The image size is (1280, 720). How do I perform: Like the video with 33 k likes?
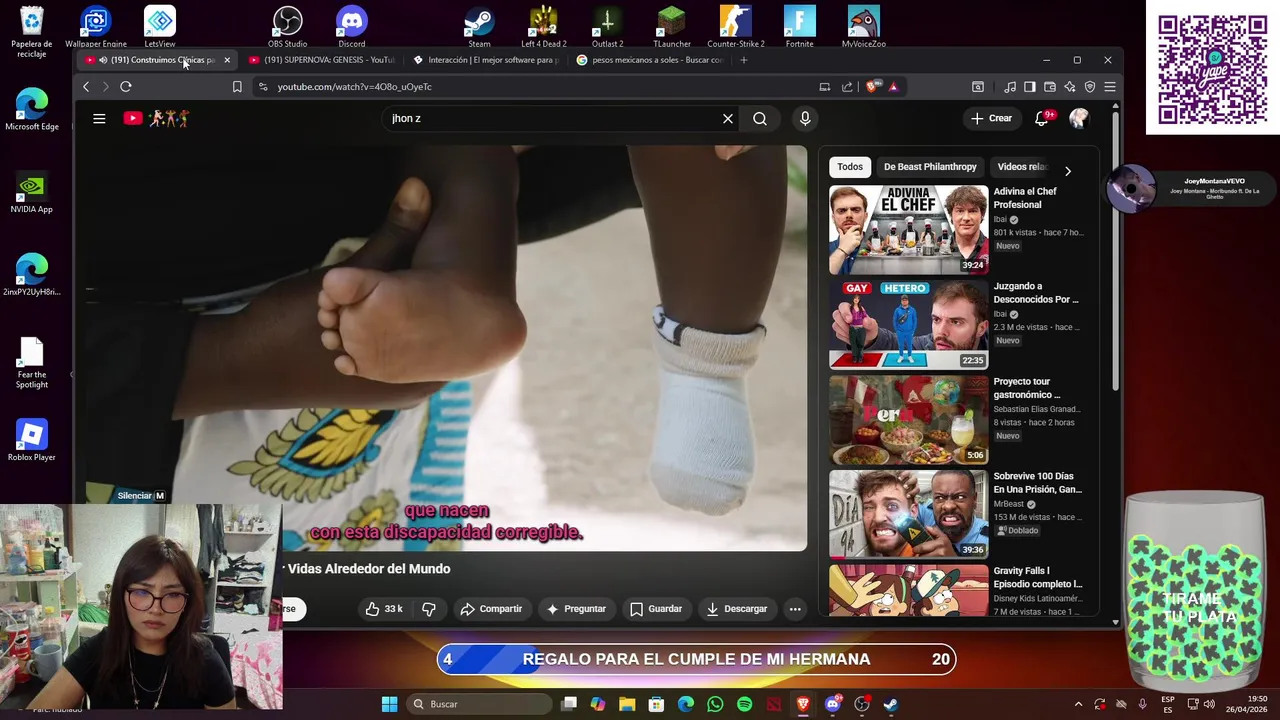pos(384,608)
